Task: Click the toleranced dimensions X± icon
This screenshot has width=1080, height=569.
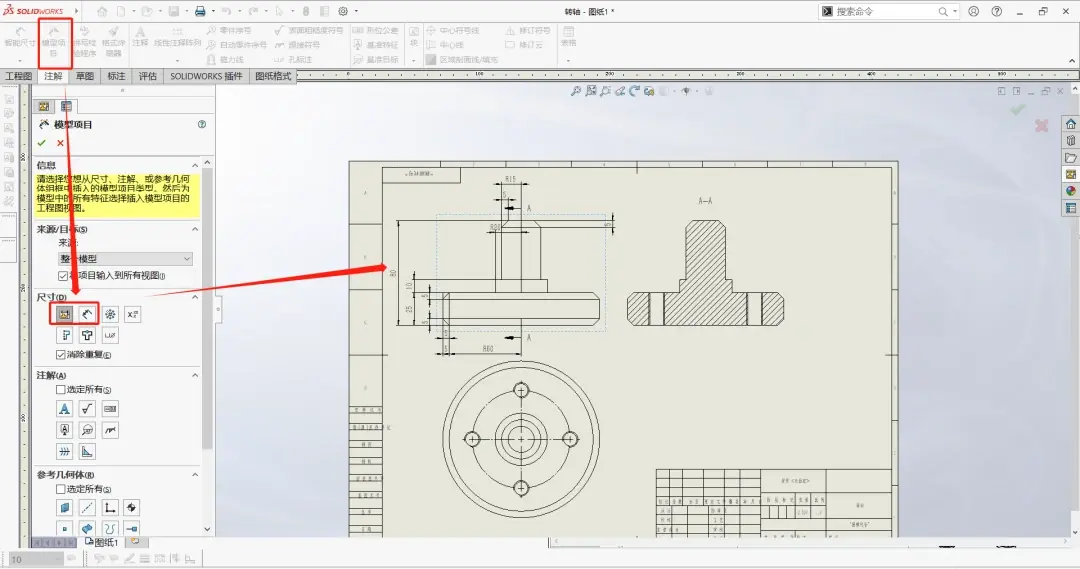Action: tap(132, 314)
